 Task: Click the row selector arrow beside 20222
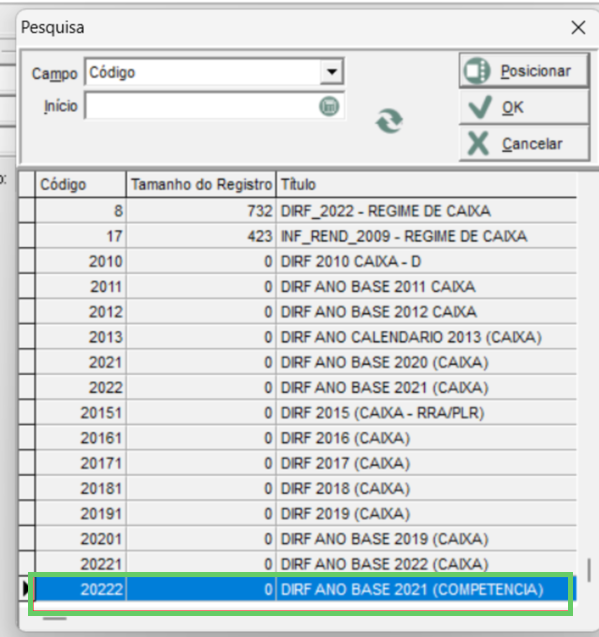point(26,589)
